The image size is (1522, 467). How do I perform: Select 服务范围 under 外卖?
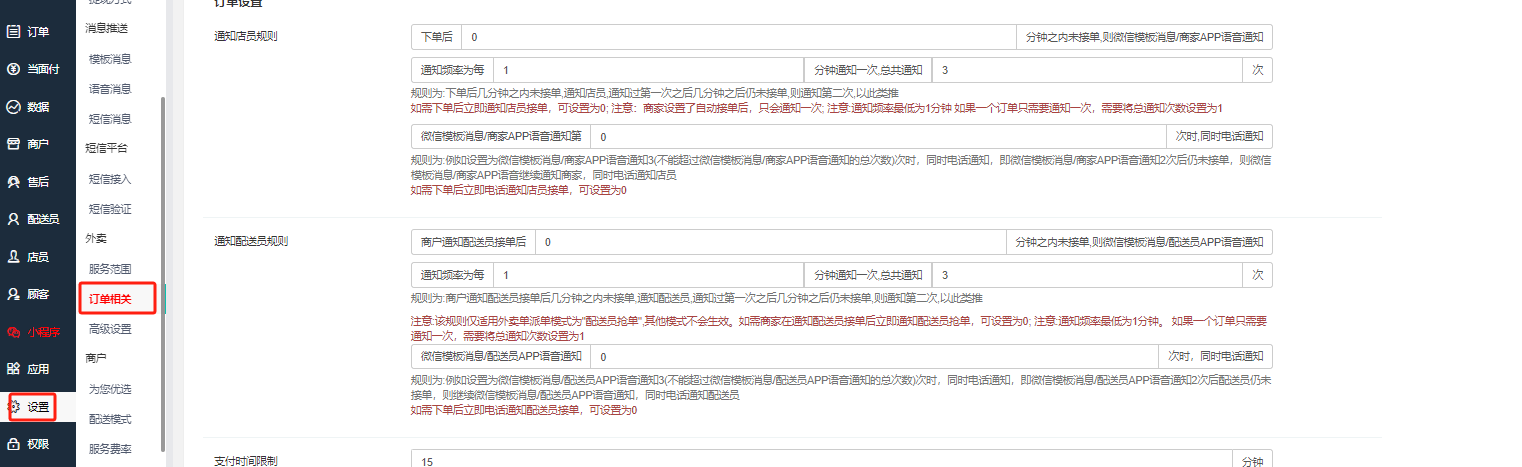[110, 269]
